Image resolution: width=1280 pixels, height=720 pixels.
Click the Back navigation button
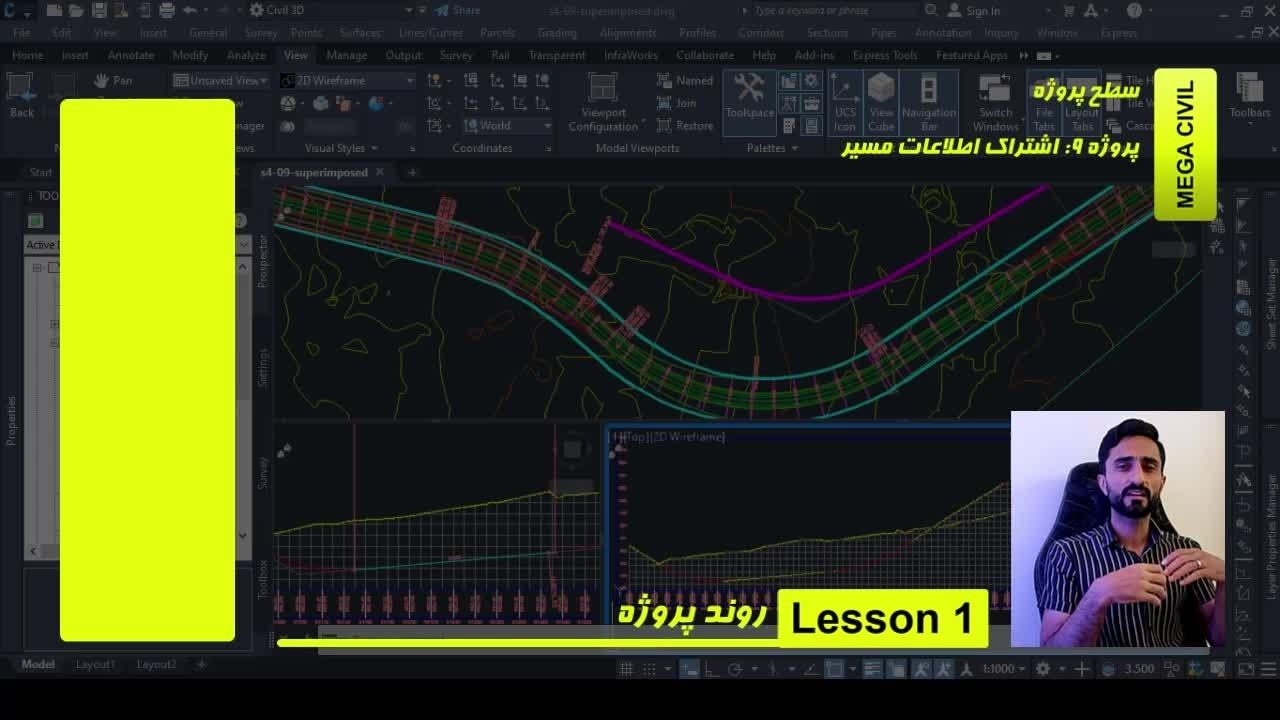pyautogui.click(x=21, y=96)
